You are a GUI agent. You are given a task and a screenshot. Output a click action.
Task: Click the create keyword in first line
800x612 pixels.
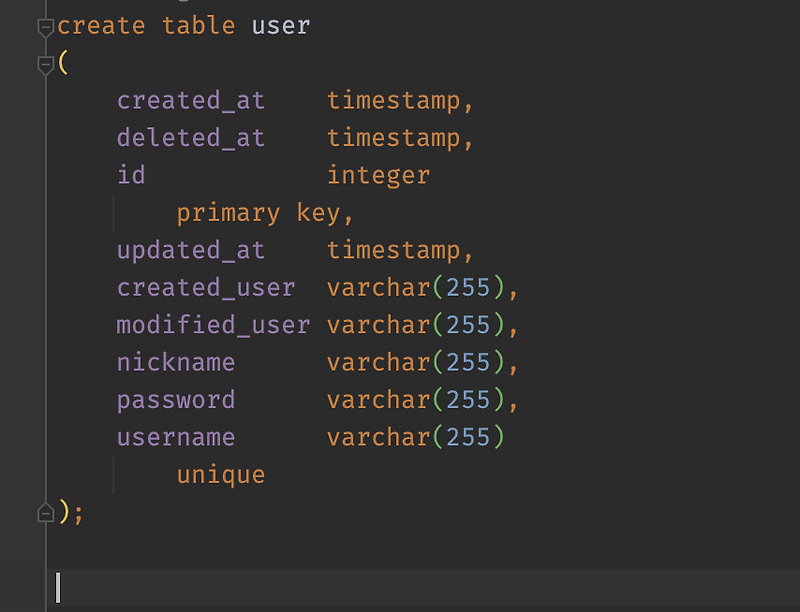pos(102,26)
